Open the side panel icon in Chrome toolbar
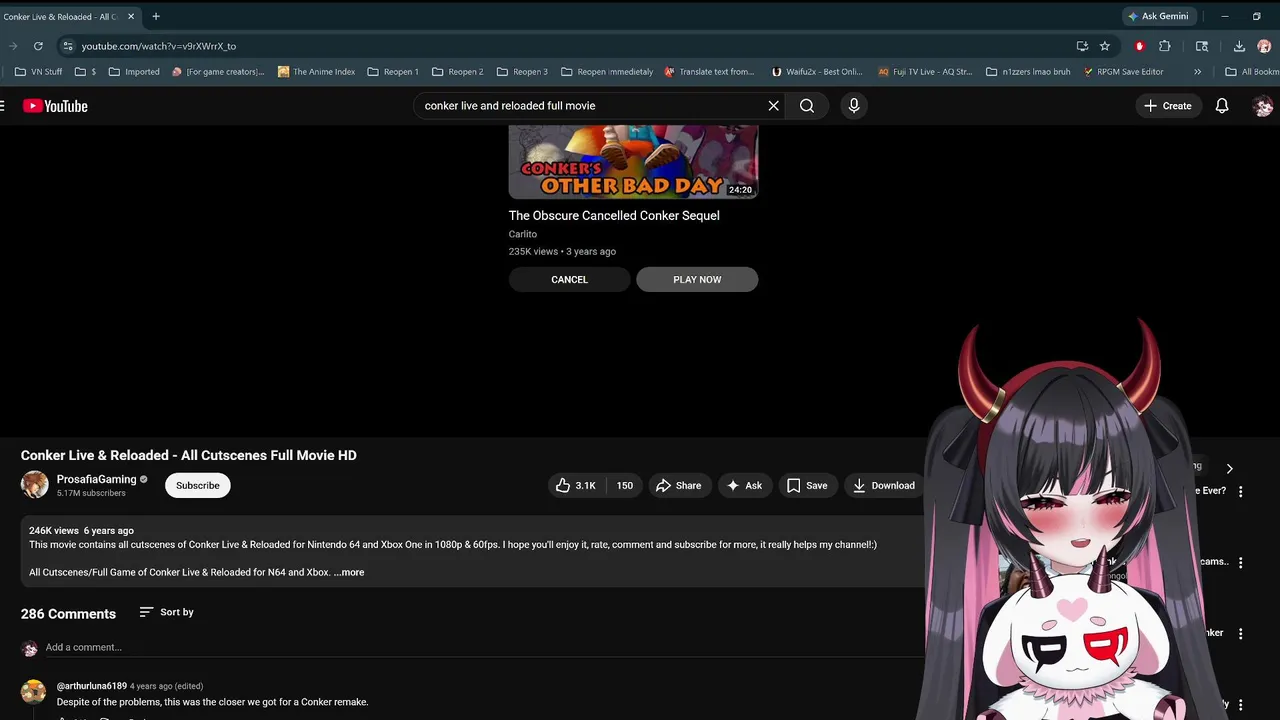This screenshot has height=720, width=1280. [x=1202, y=46]
